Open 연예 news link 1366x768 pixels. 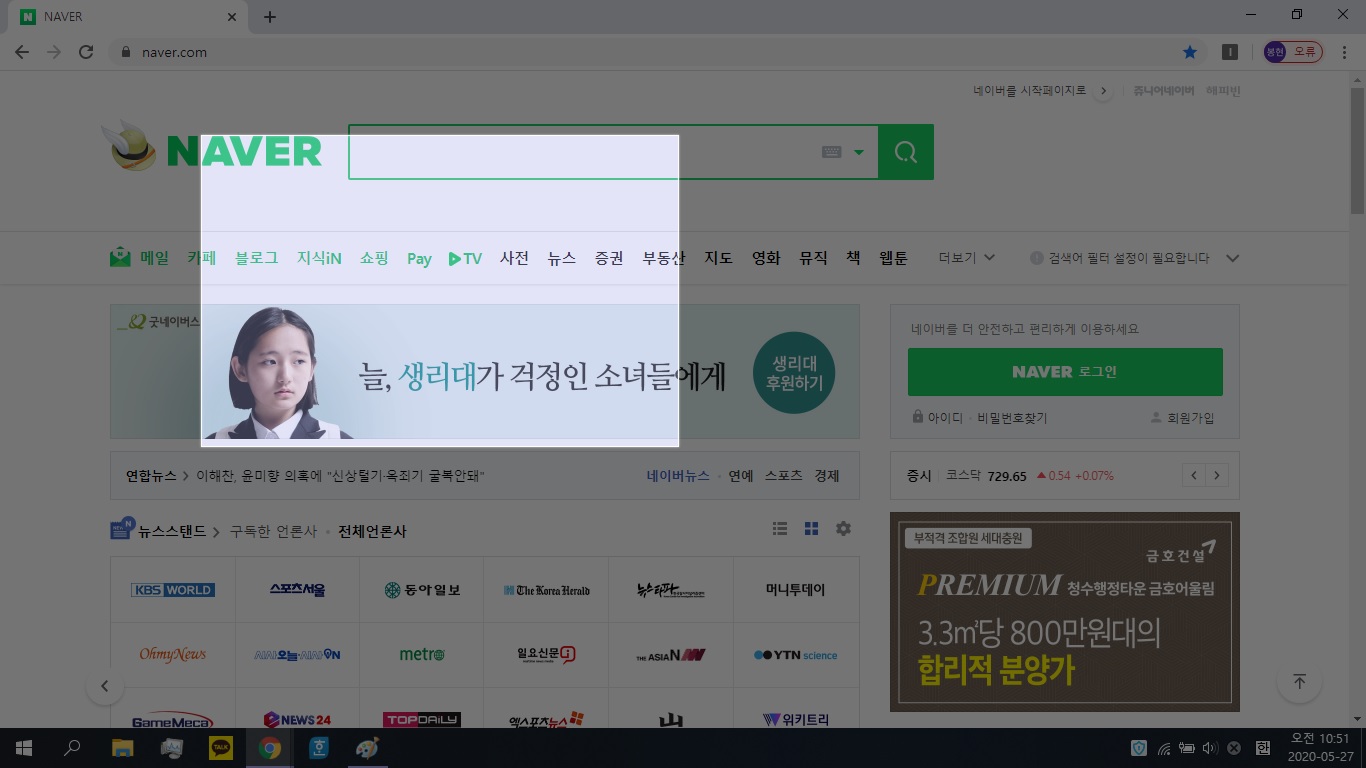(741, 476)
